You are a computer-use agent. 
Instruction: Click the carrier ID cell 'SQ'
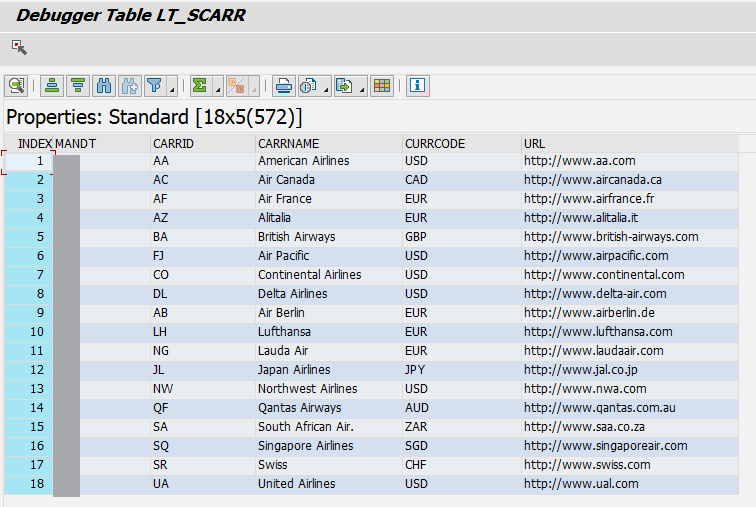click(x=202, y=446)
